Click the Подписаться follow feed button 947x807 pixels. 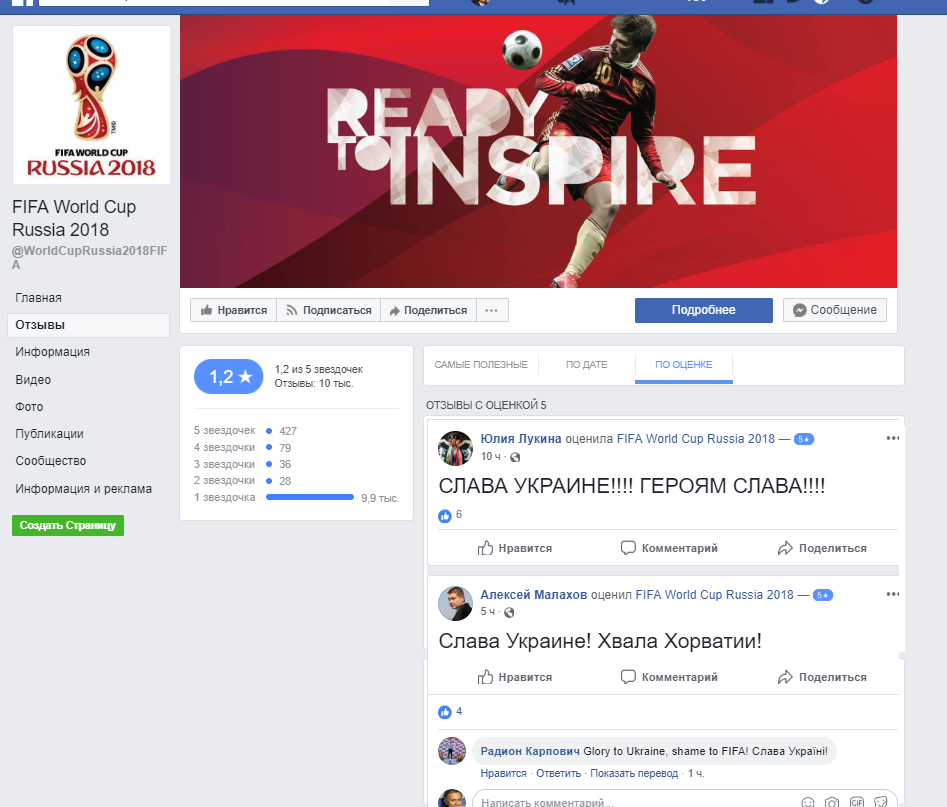point(329,310)
